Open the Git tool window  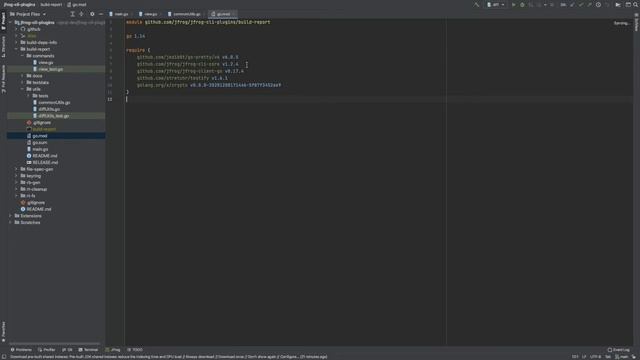point(67,350)
